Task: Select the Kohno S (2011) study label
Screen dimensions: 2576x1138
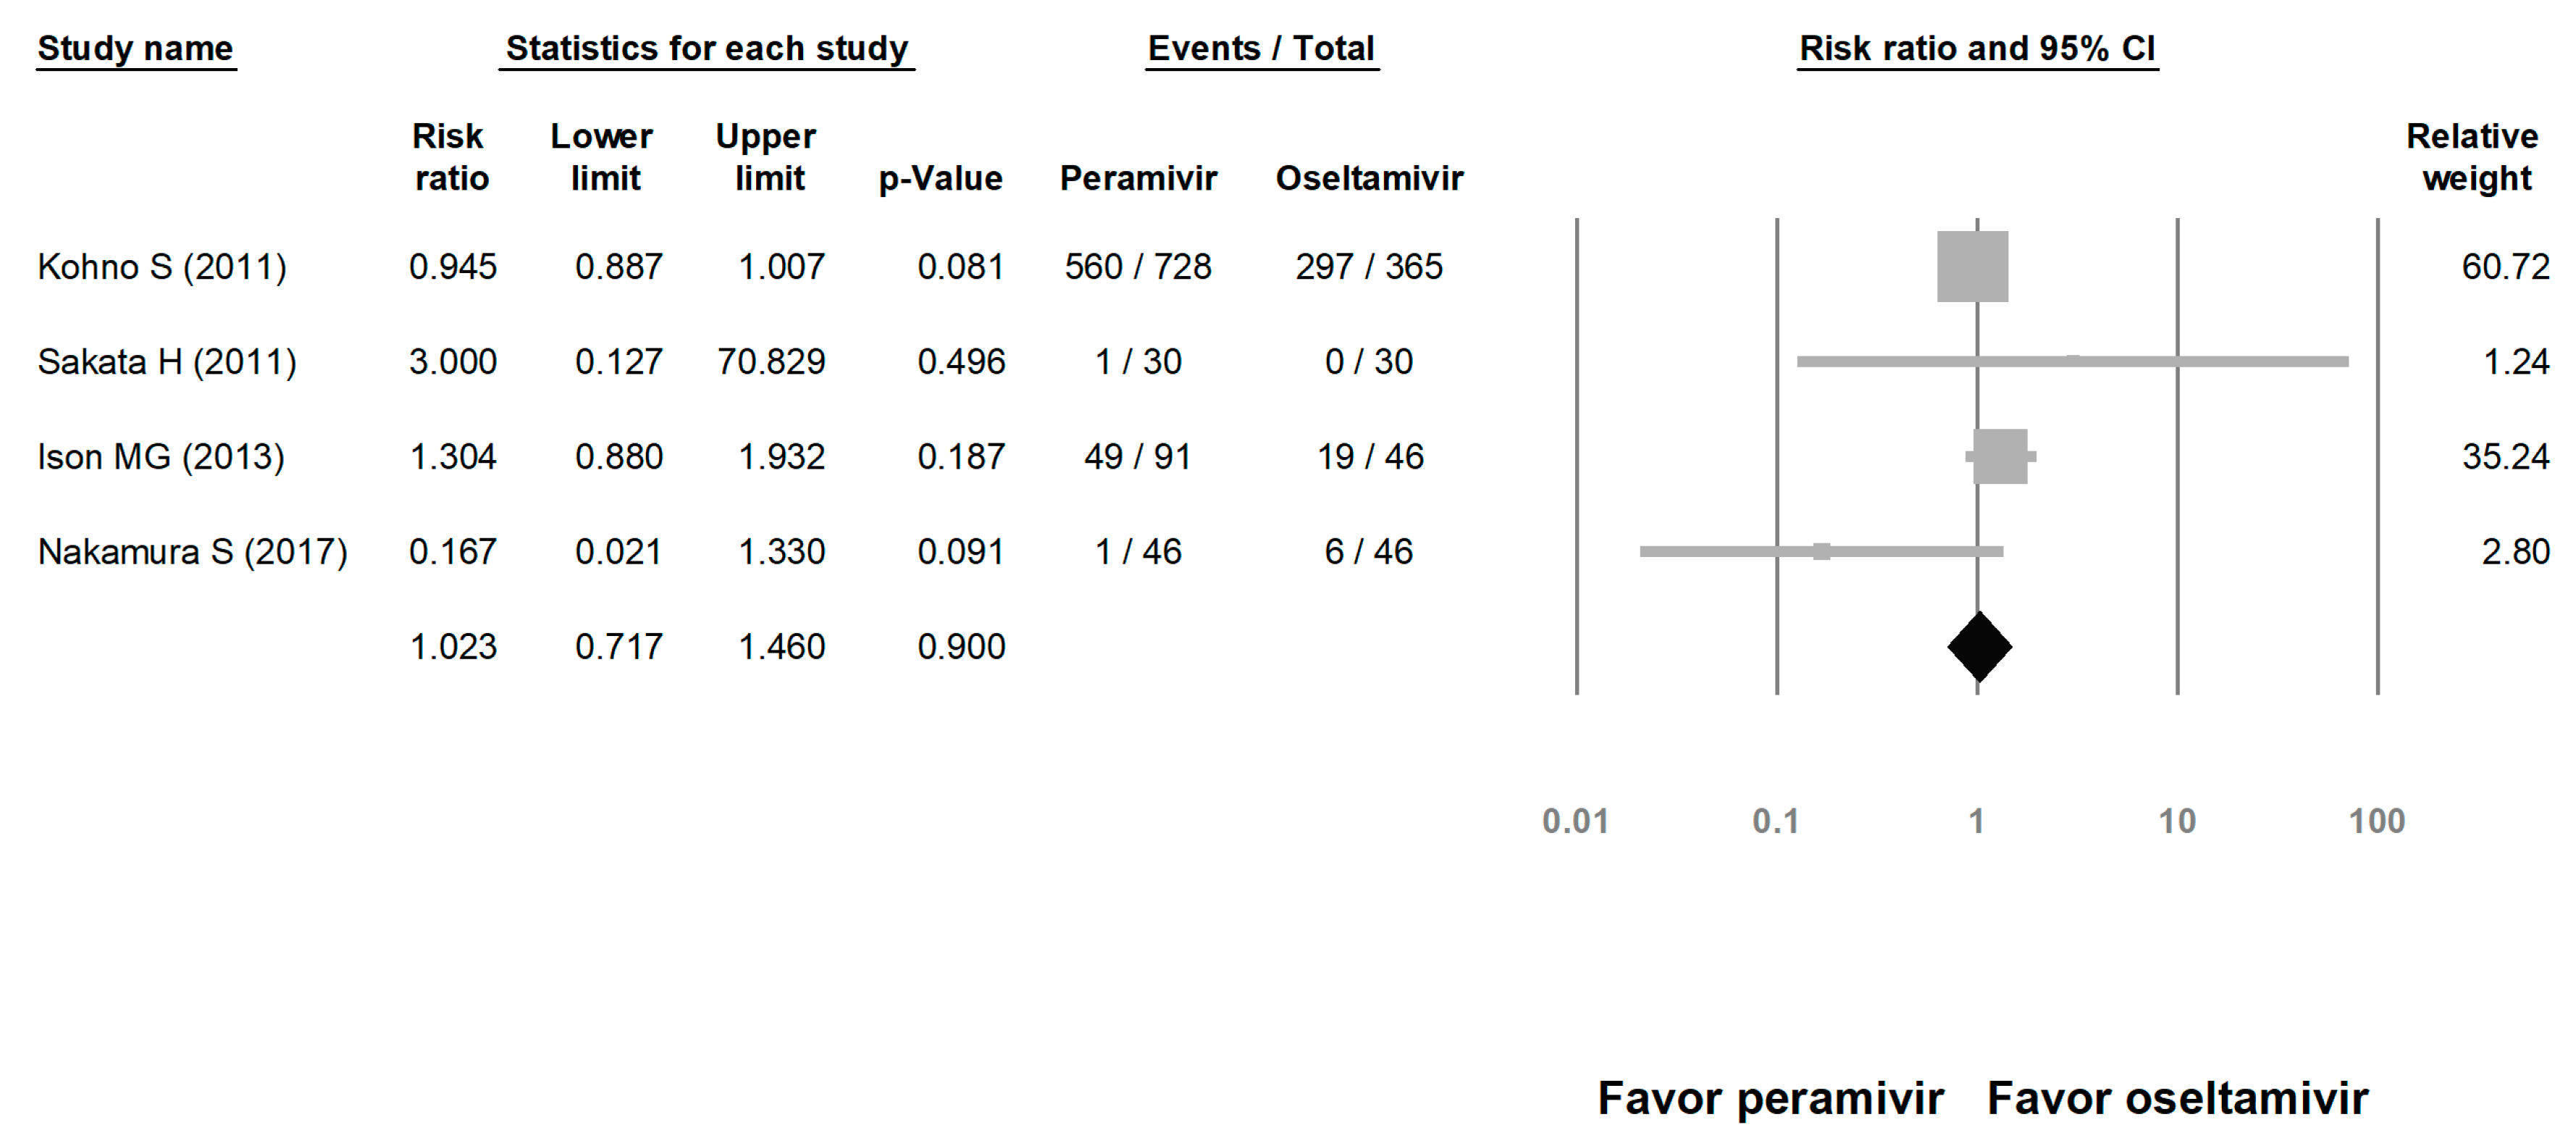Action: pyautogui.click(x=162, y=267)
